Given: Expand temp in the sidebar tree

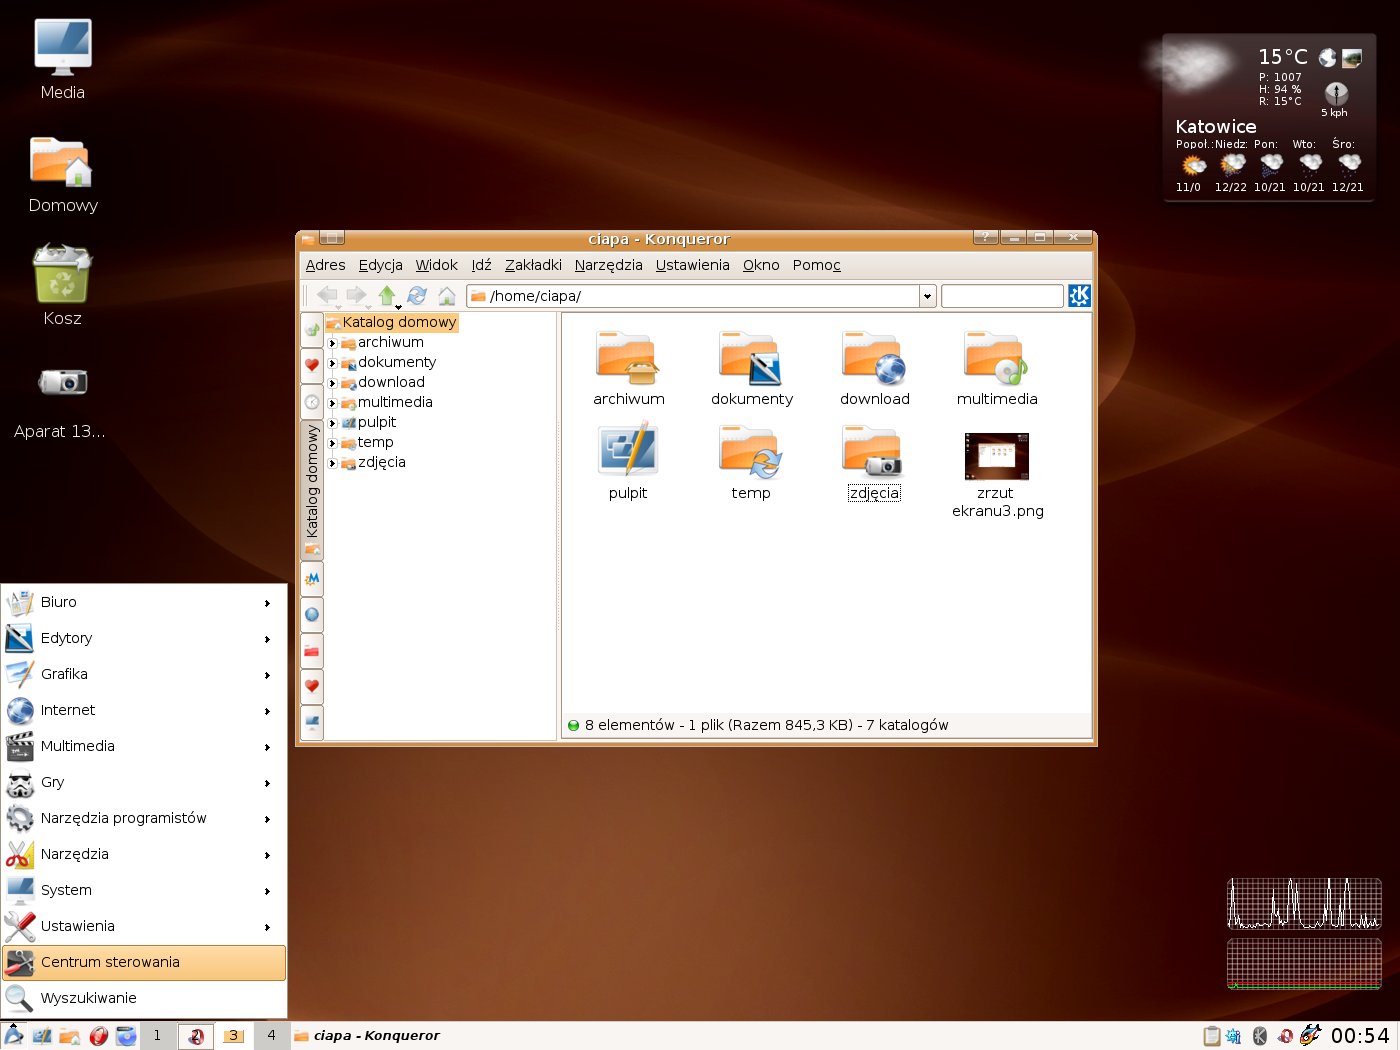Looking at the screenshot, I should [333, 443].
